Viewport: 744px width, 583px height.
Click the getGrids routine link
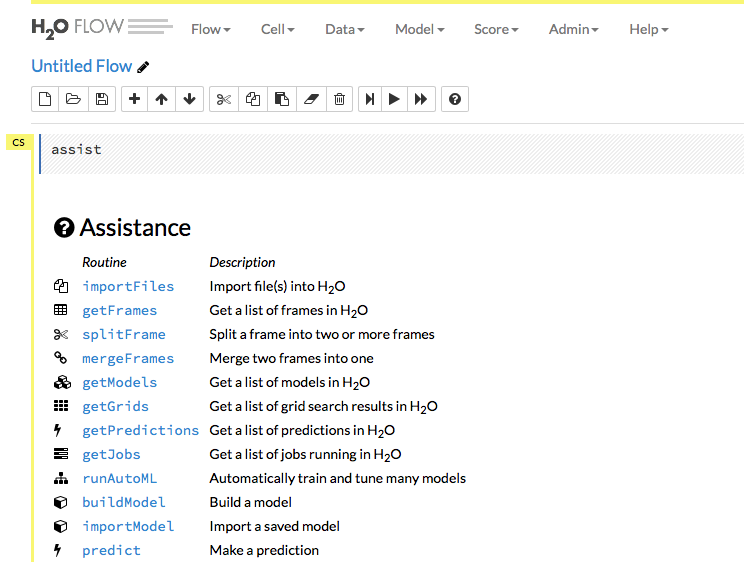pyautogui.click(x=115, y=407)
